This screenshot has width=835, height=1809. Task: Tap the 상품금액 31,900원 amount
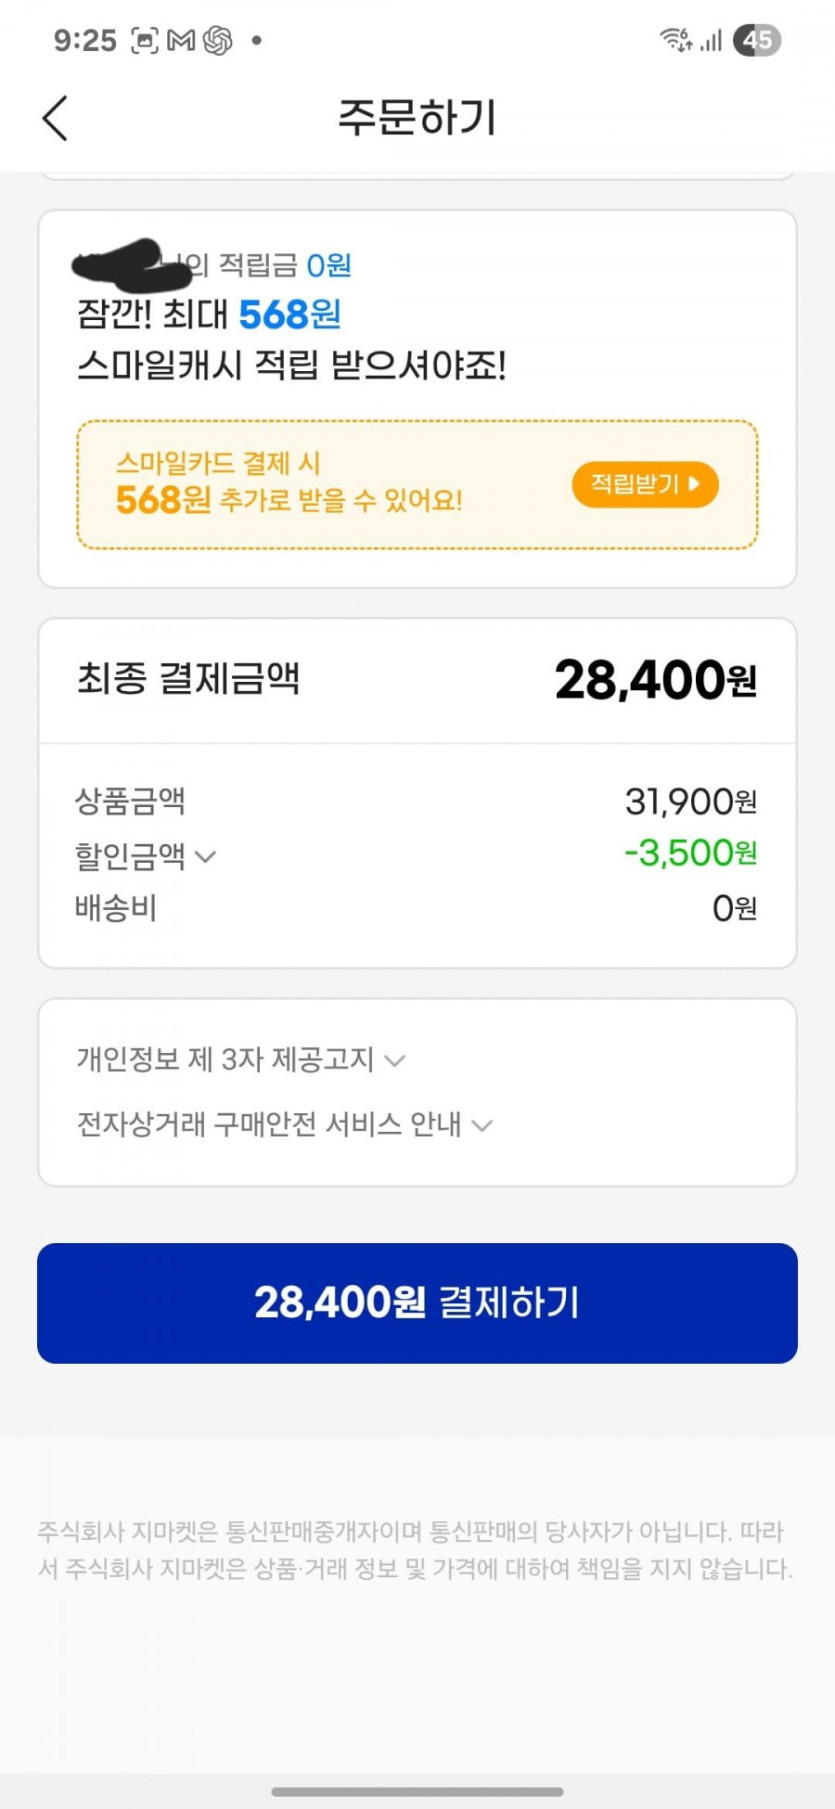coord(690,801)
